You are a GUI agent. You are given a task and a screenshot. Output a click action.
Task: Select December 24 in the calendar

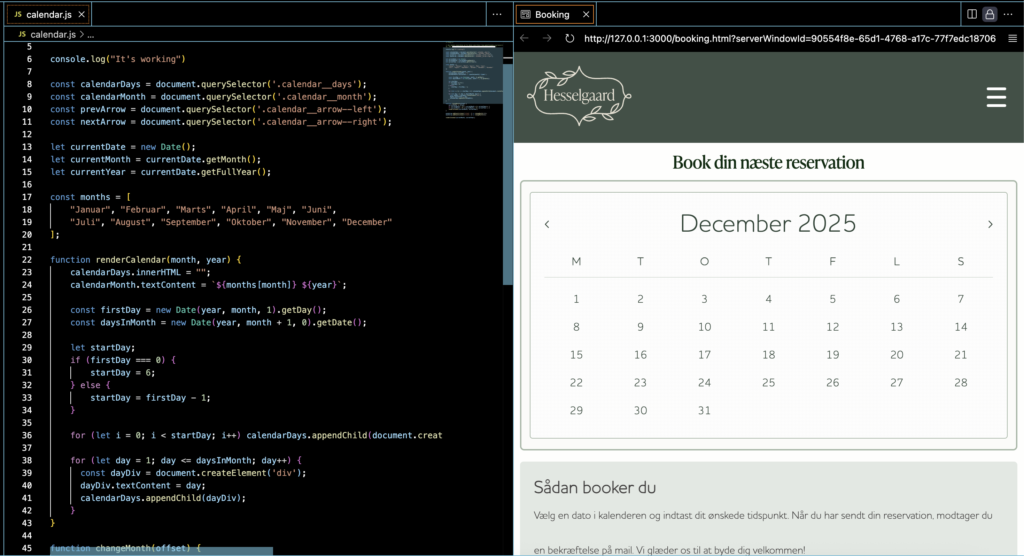point(704,383)
